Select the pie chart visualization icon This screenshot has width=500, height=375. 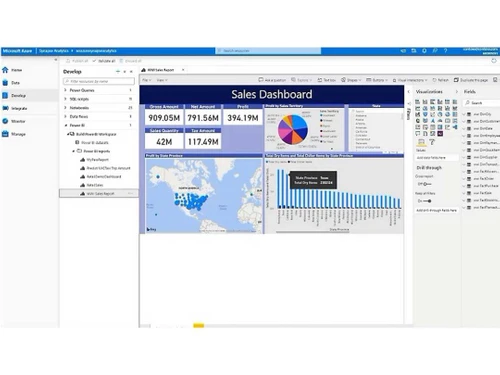(x=440, y=114)
